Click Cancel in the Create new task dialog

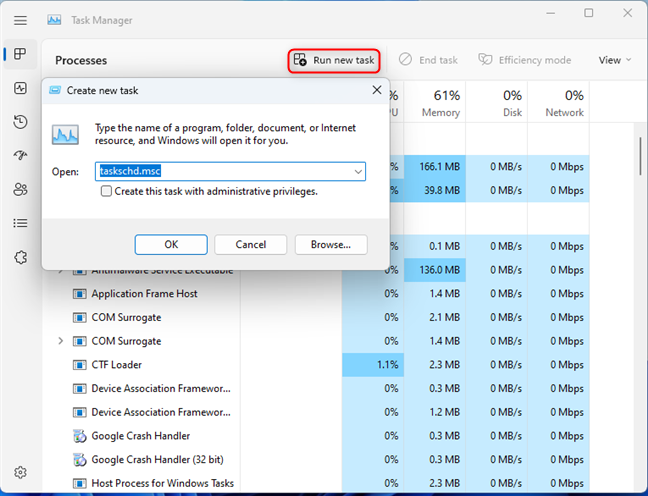[x=250, y=245]
